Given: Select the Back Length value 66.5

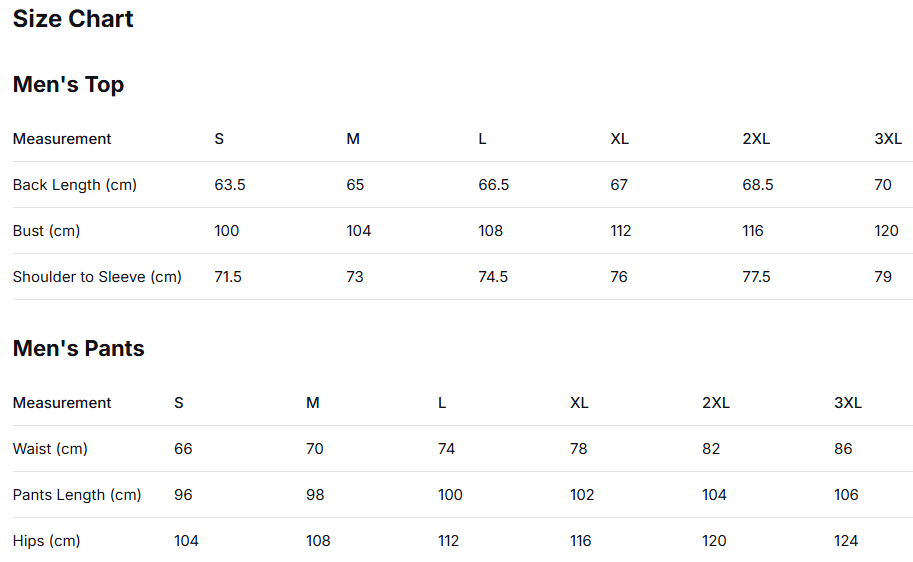Looking at the screenshot, I should tap(493, 185).
